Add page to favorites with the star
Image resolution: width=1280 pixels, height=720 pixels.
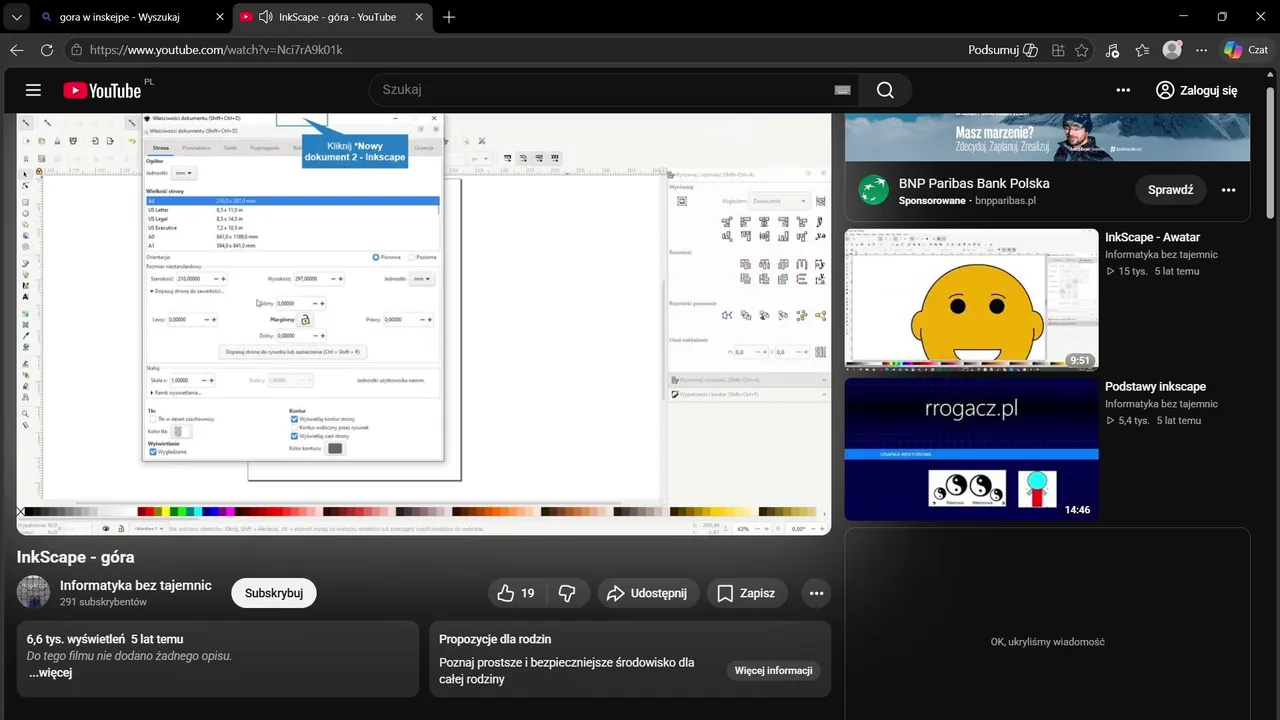coord(1082,50)
